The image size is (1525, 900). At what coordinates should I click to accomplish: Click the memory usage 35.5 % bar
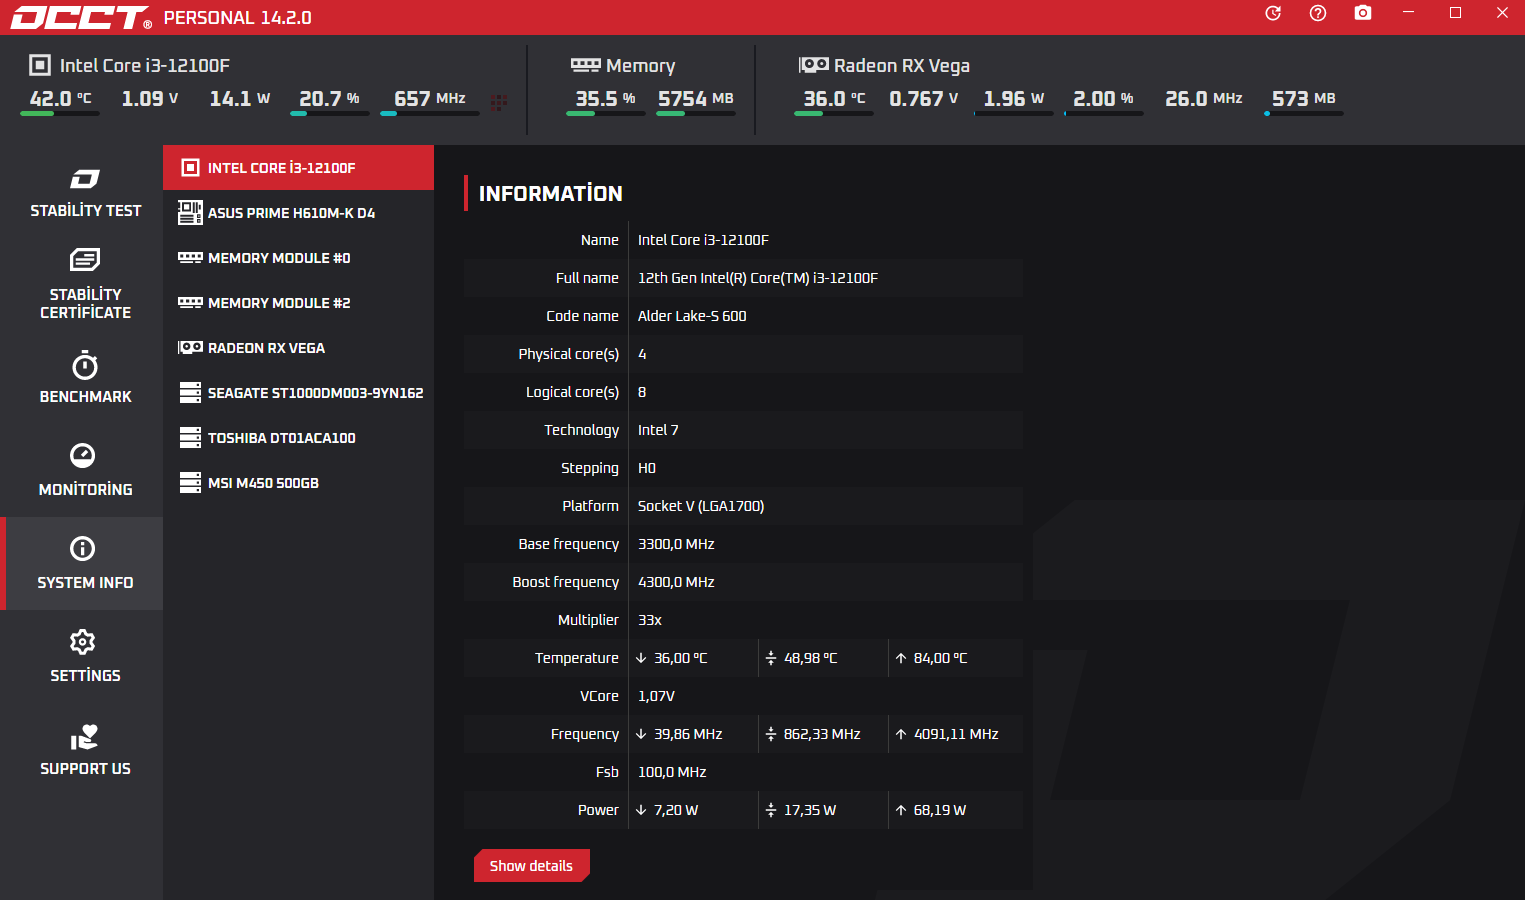tap(606, 113)
